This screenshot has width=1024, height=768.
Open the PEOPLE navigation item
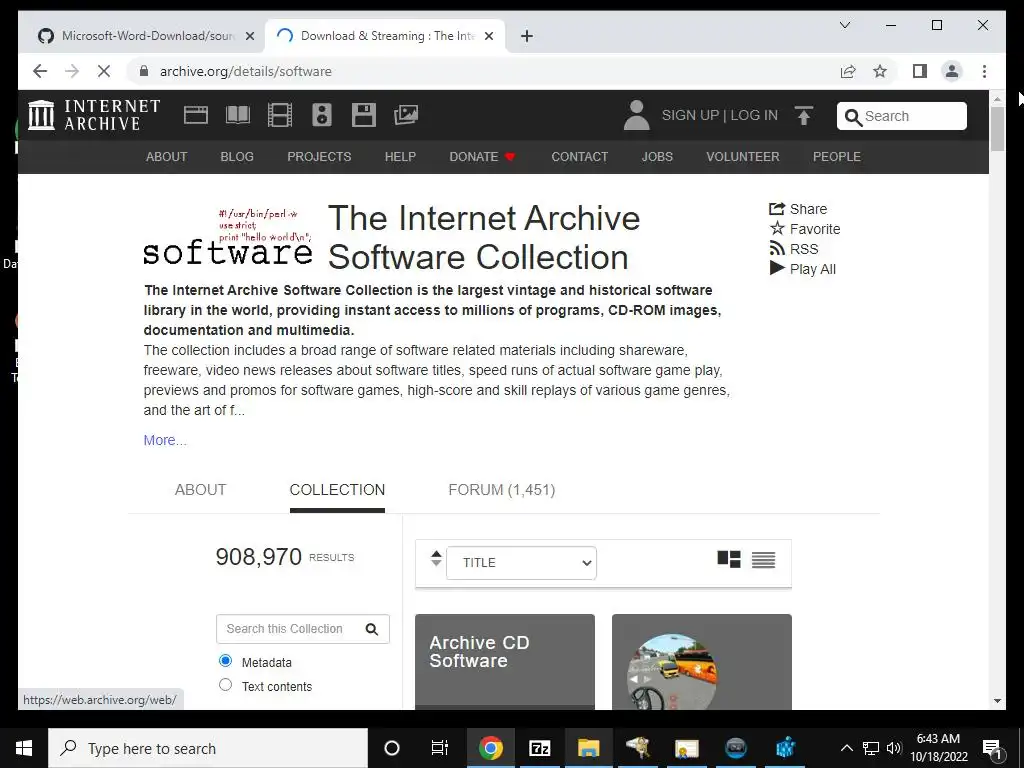click(x=837, y=157)
